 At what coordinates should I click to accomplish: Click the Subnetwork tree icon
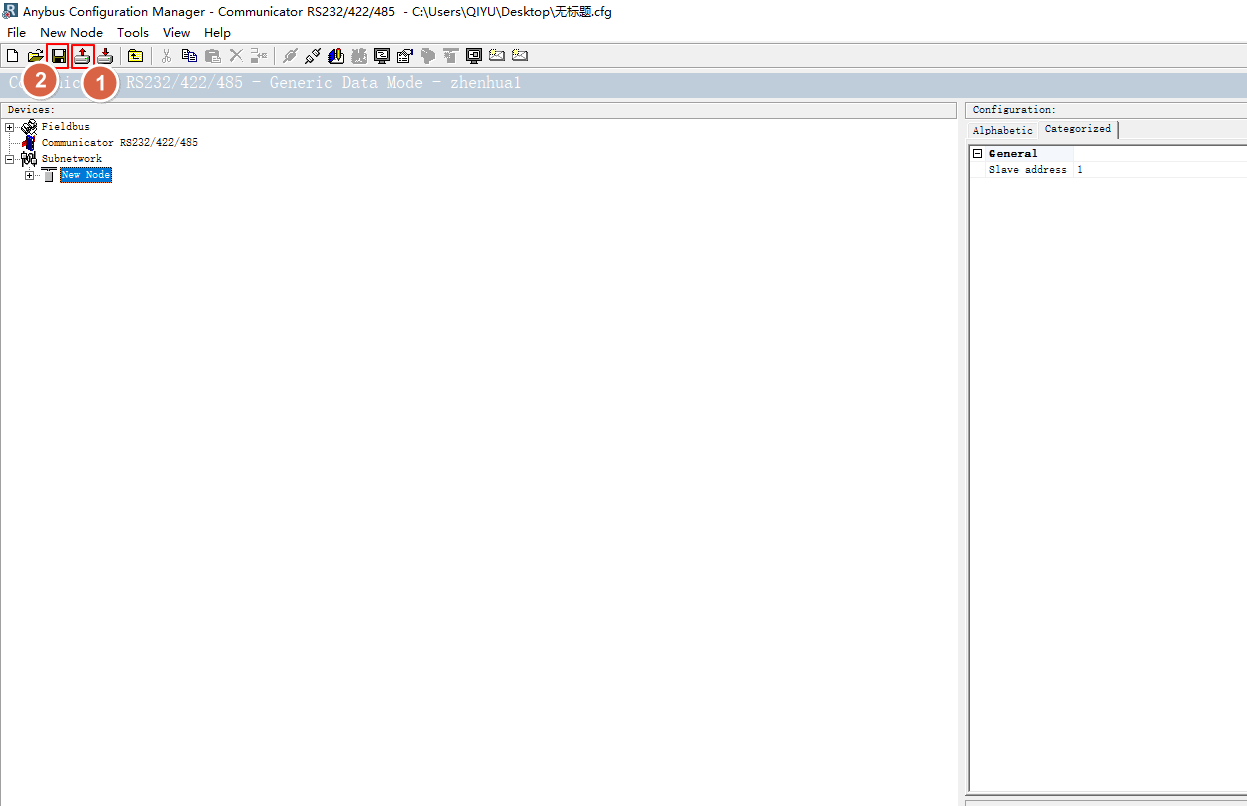[x=29, y=159]
